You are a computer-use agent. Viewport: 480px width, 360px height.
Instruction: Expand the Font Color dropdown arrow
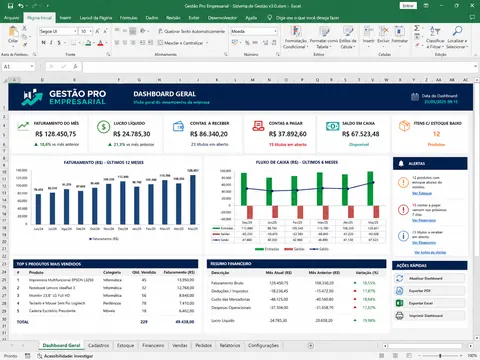point(106,43)
